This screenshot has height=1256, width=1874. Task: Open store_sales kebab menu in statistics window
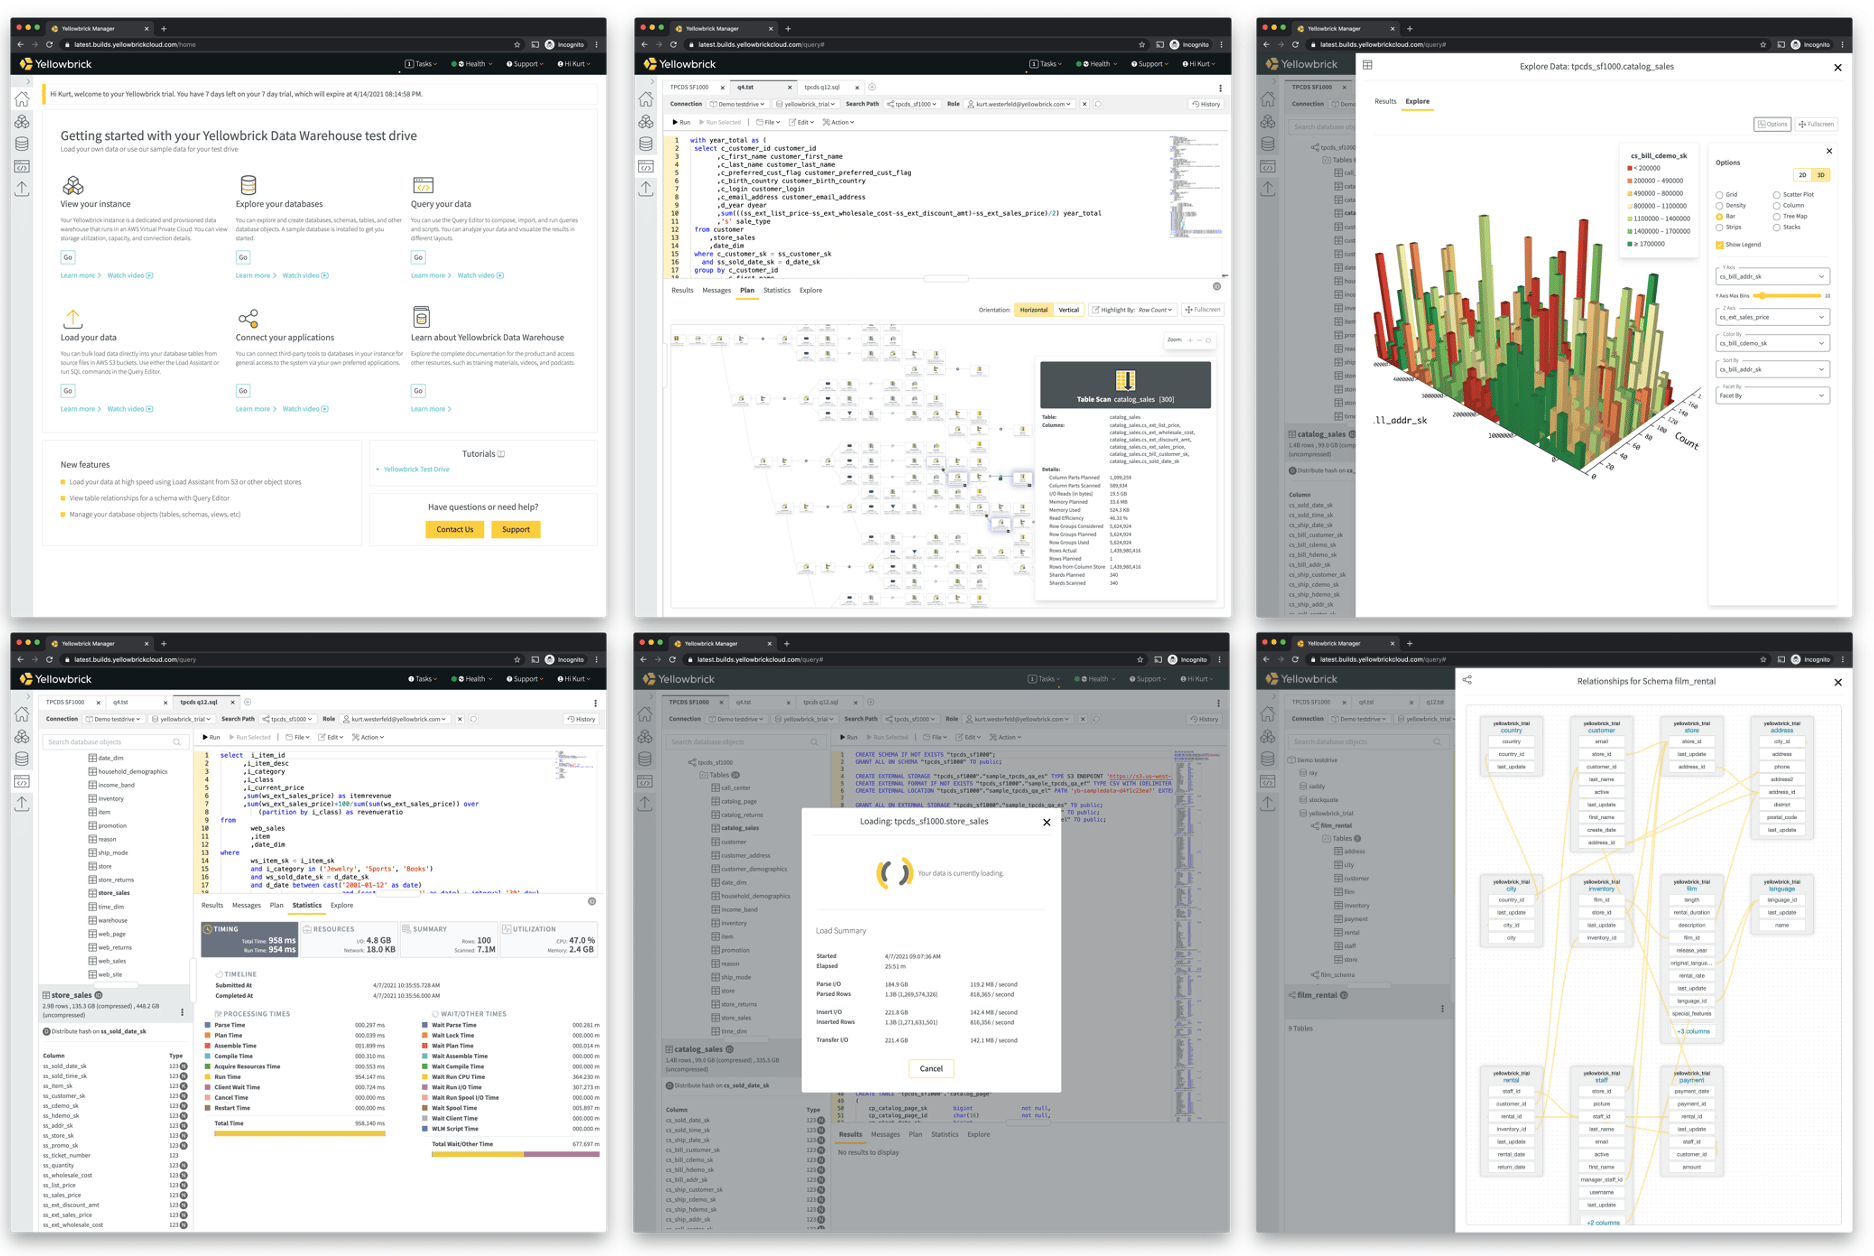pos(182,1012)
